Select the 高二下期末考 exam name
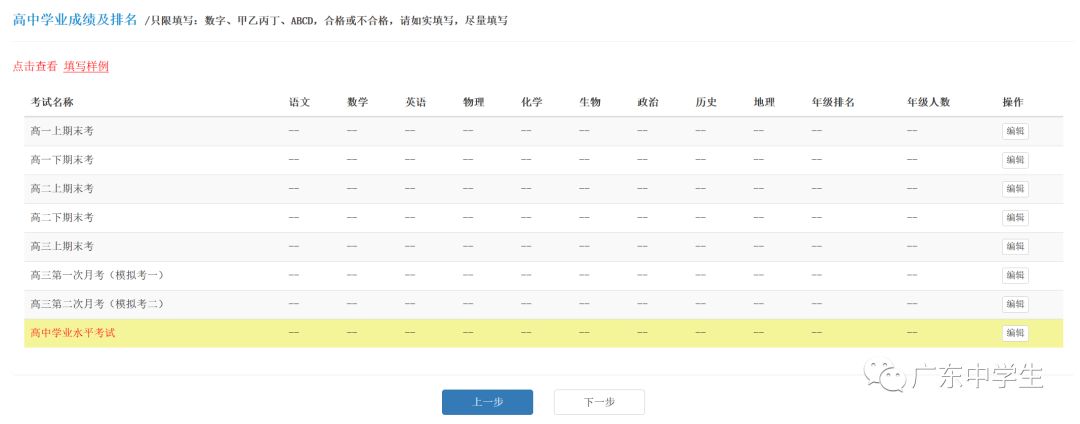1080x424 pixels. coord(62,218)
